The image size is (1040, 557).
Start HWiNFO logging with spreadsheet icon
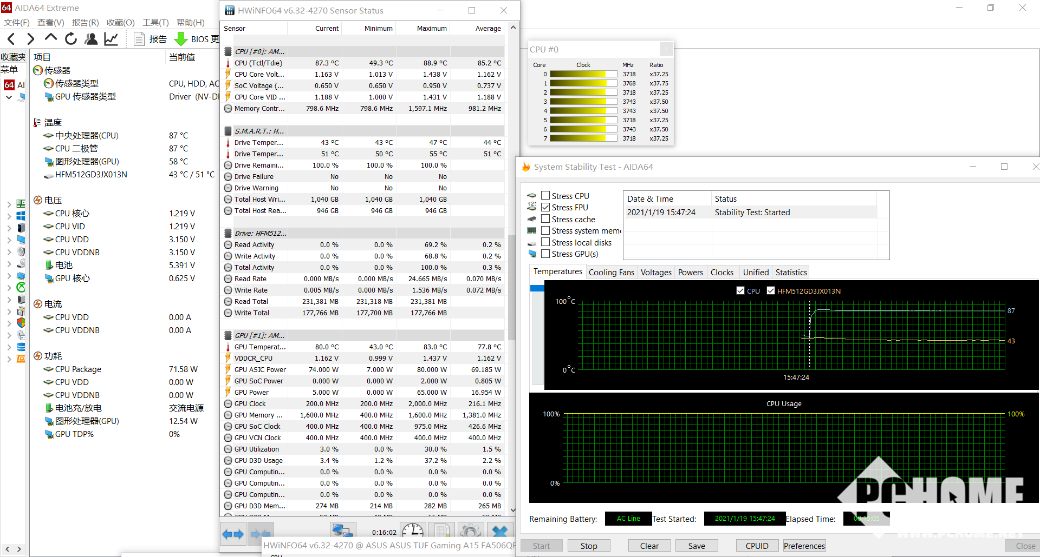(x=441, y=532)
